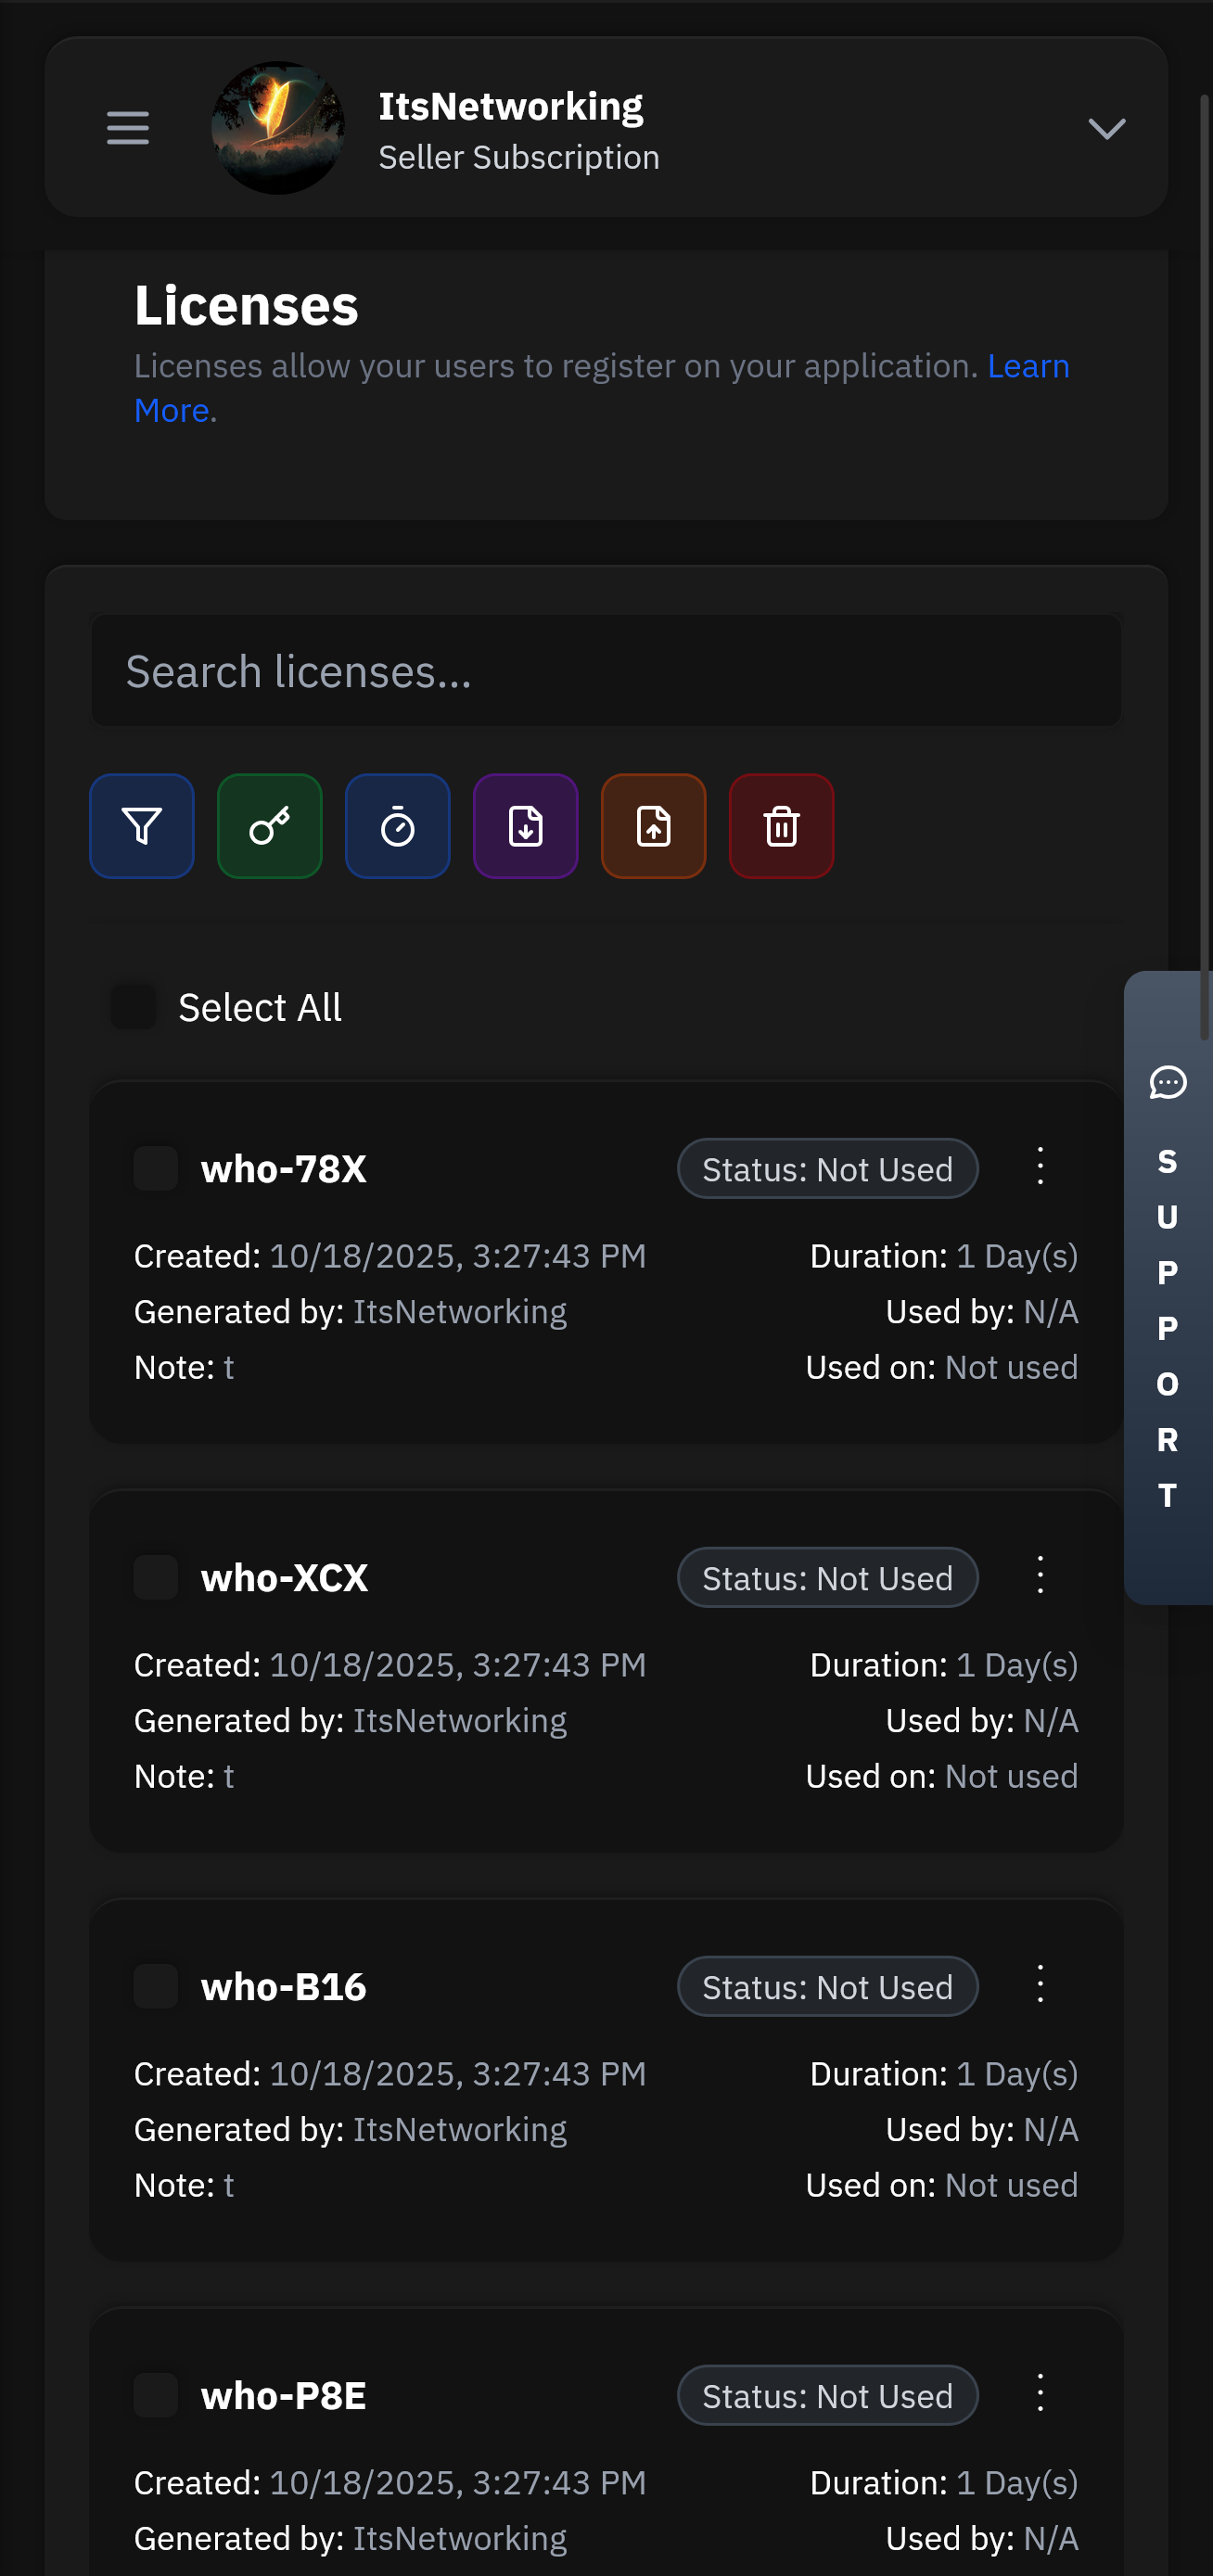The width and height of the screenshot is (1213, 2576).
Task: Click the stopwatch add time icon
Action: point(398,826)
